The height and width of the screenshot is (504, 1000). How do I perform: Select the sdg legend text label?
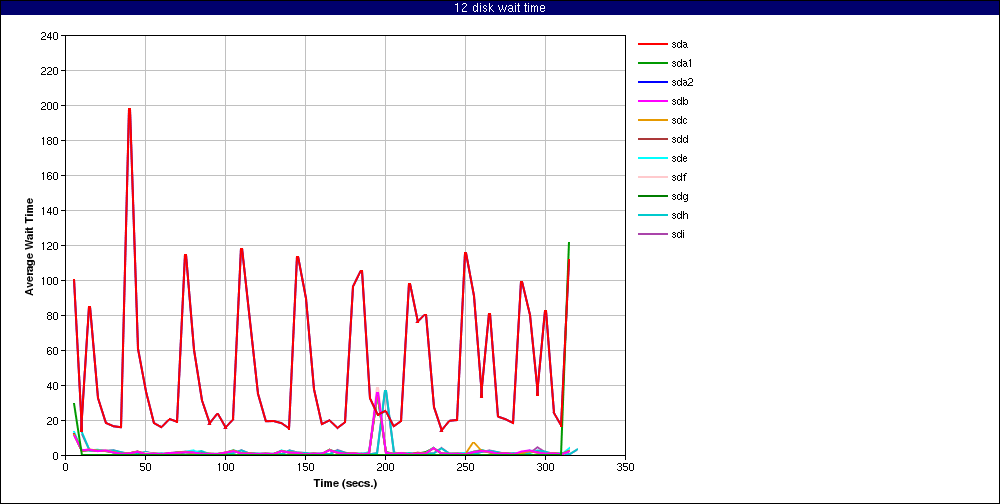tap(680, 196)
